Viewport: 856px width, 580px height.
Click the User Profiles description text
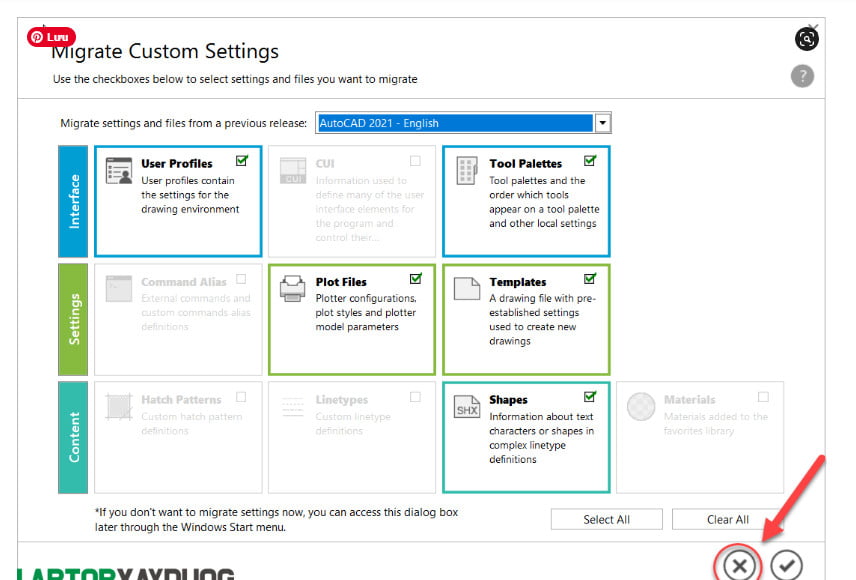pos(190,195)
